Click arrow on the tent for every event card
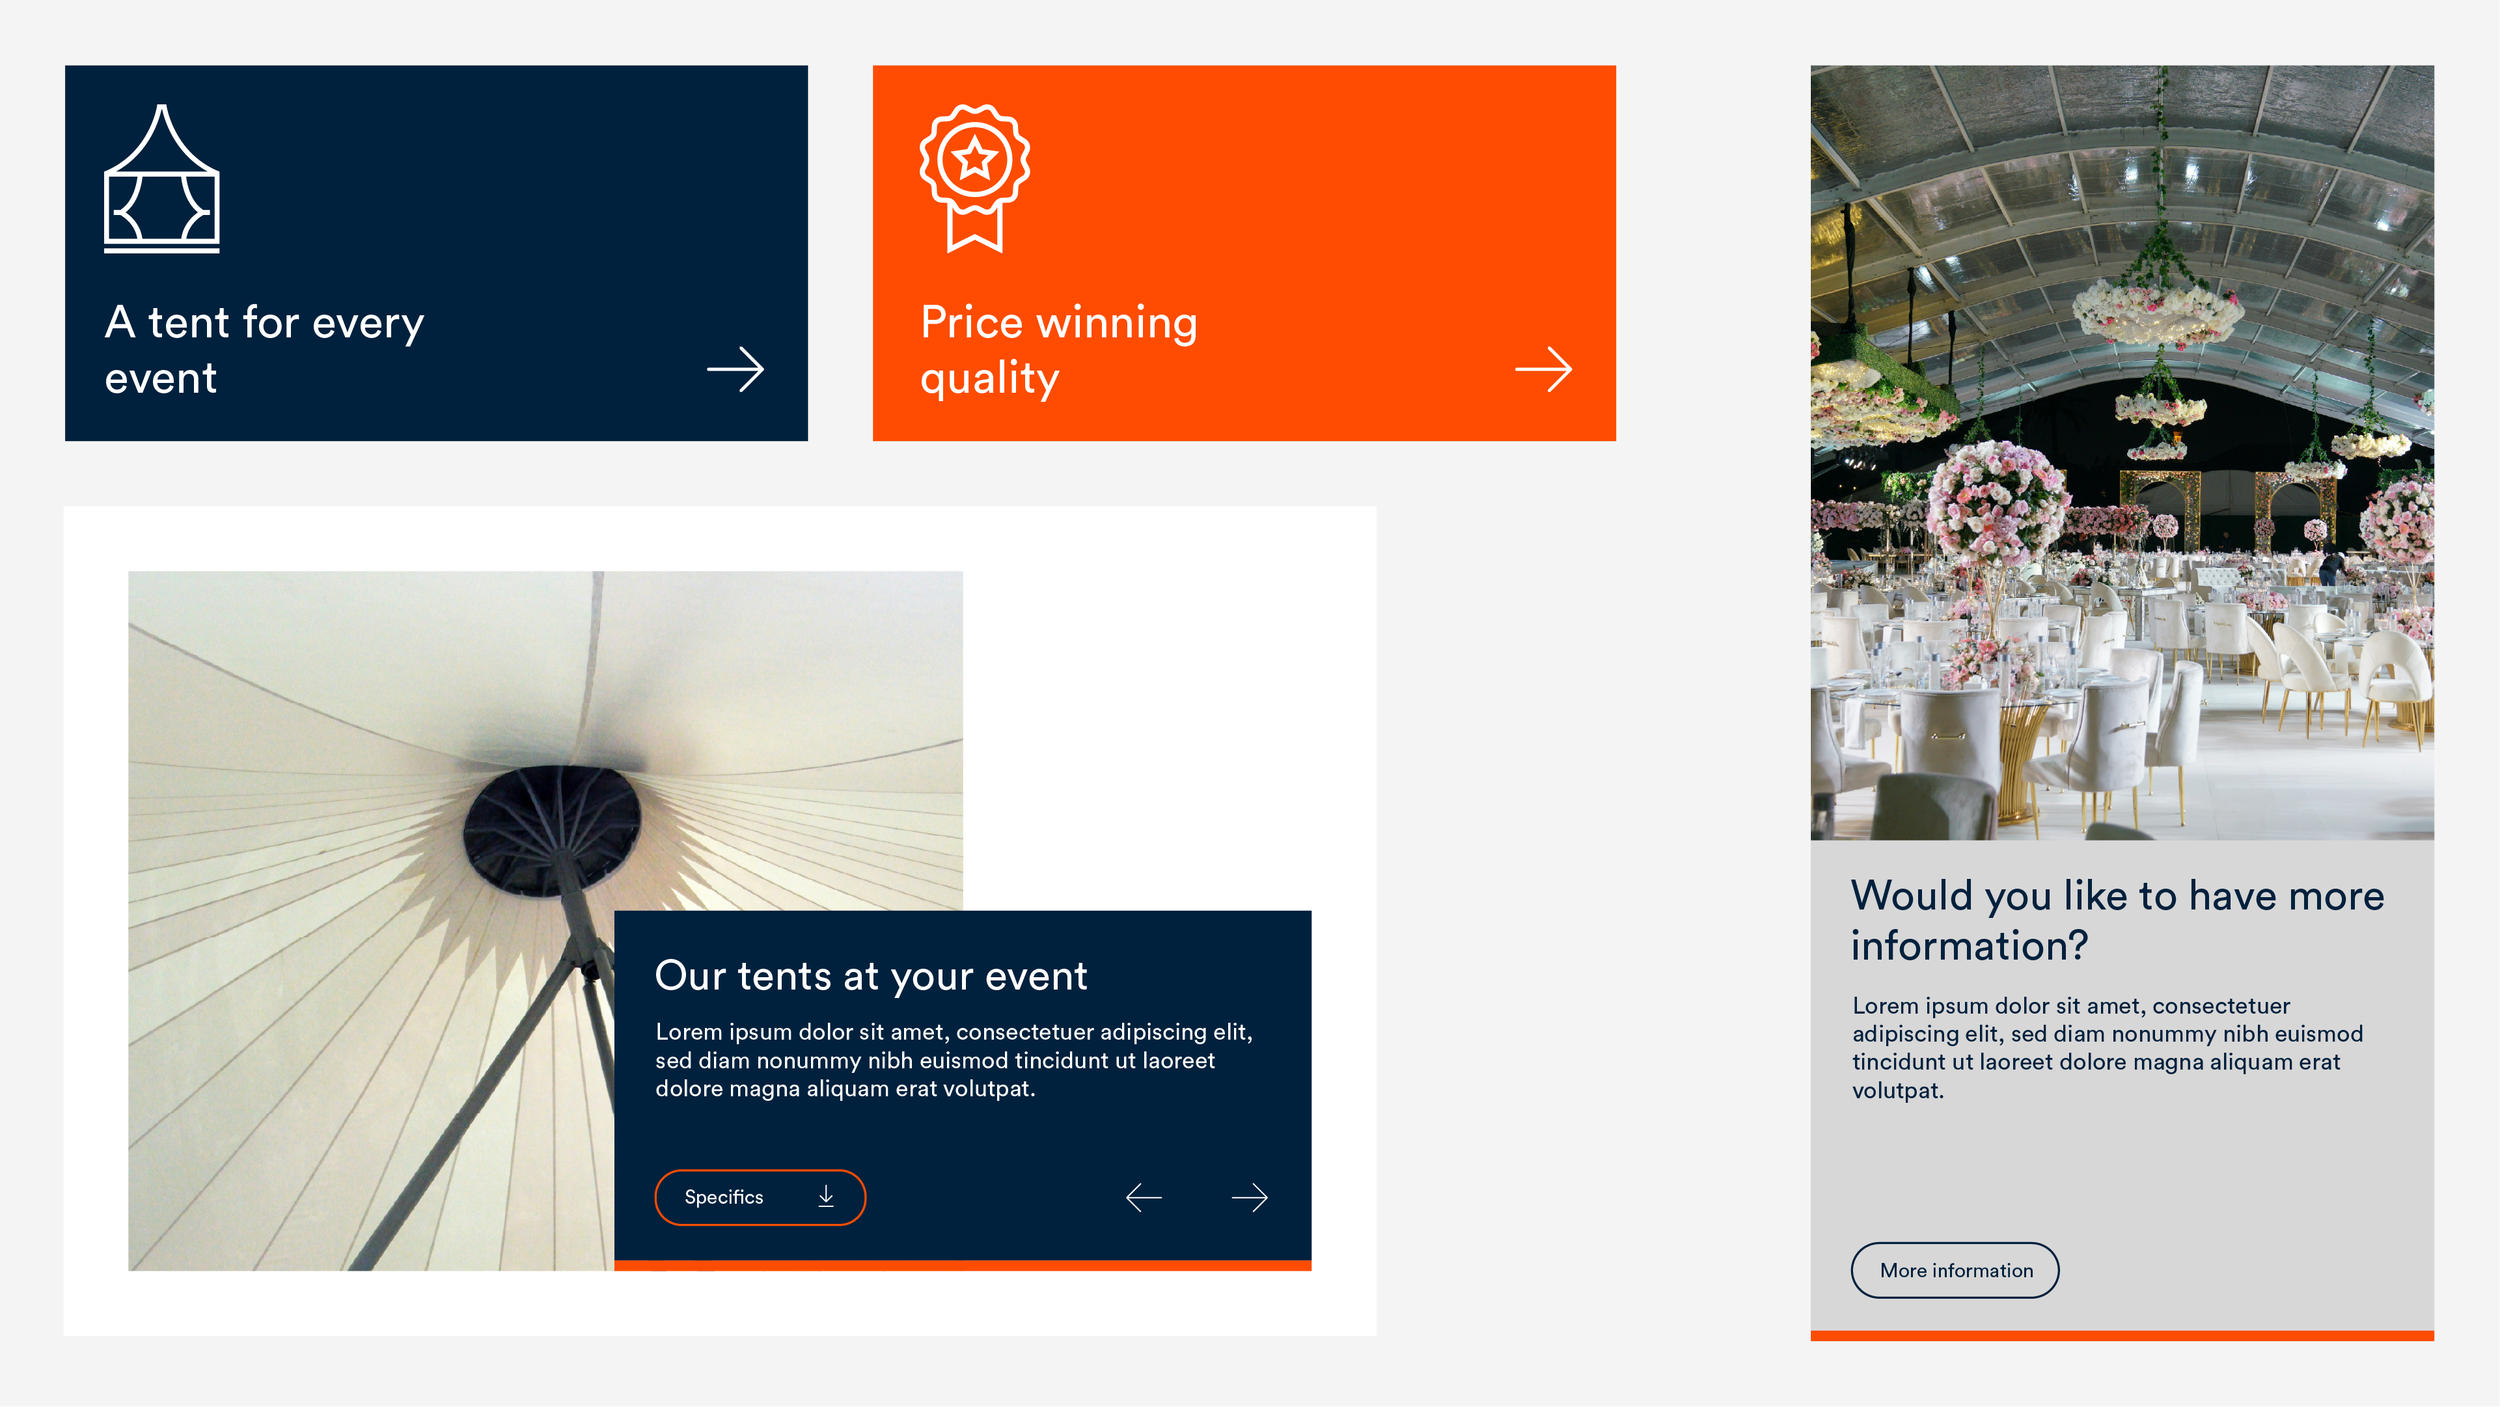 [736, 370]
